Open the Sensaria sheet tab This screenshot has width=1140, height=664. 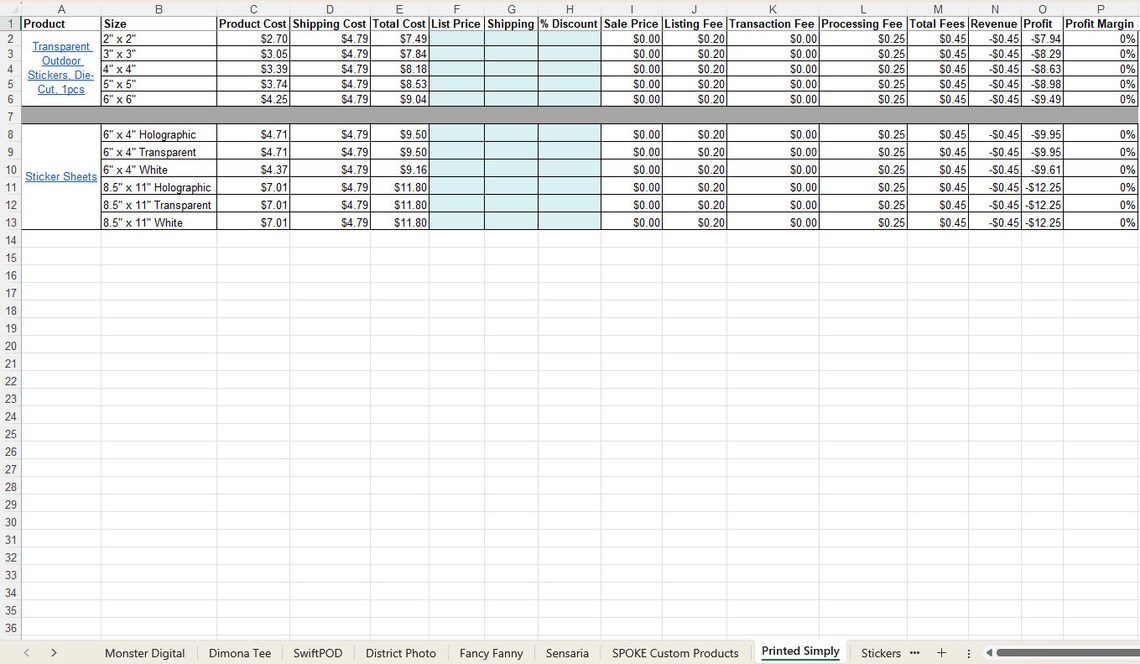567,652
